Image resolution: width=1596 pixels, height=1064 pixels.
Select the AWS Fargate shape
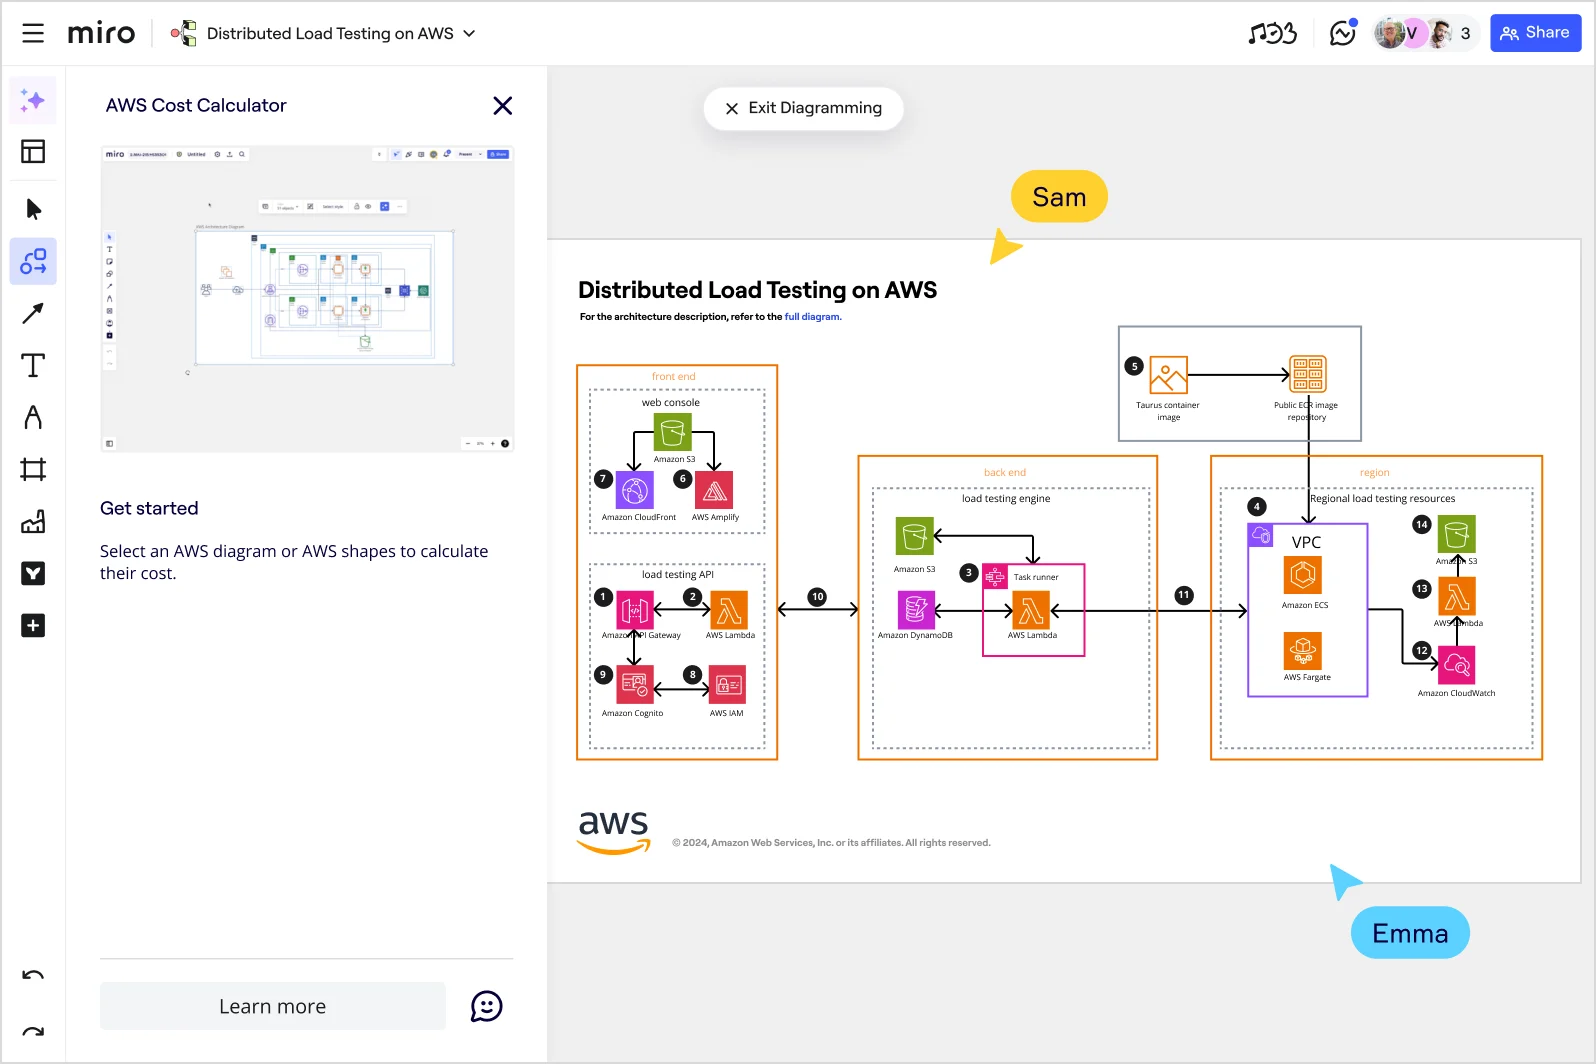[1303, 651]
